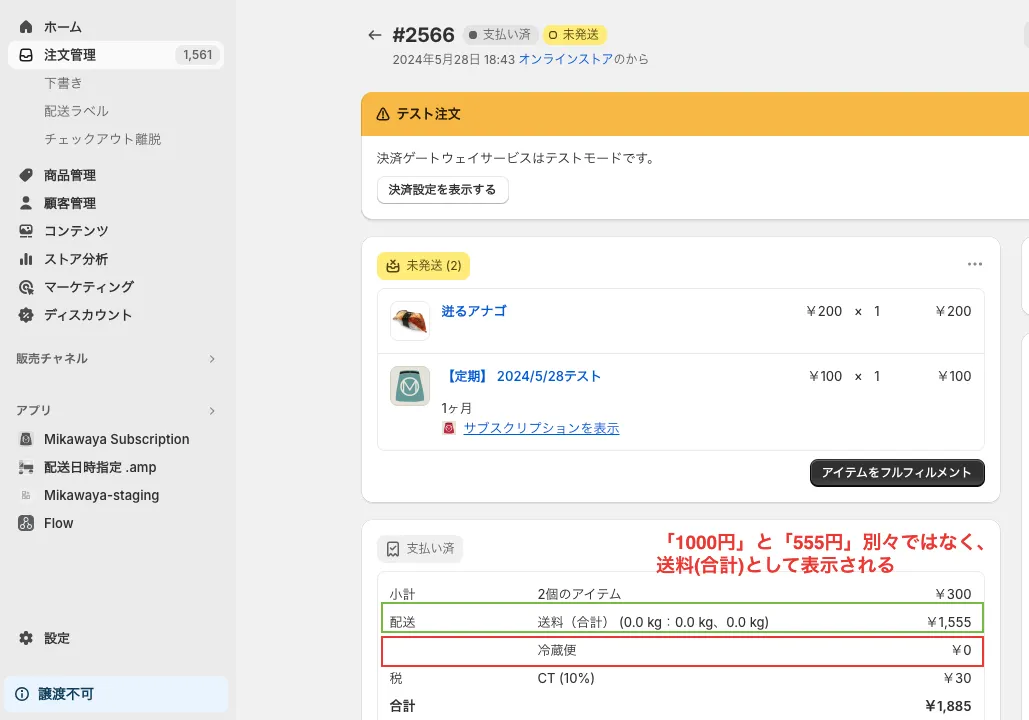Click the 譲渡不可 info banner
The image size is (1029, 720).
(x=115, y=694)
